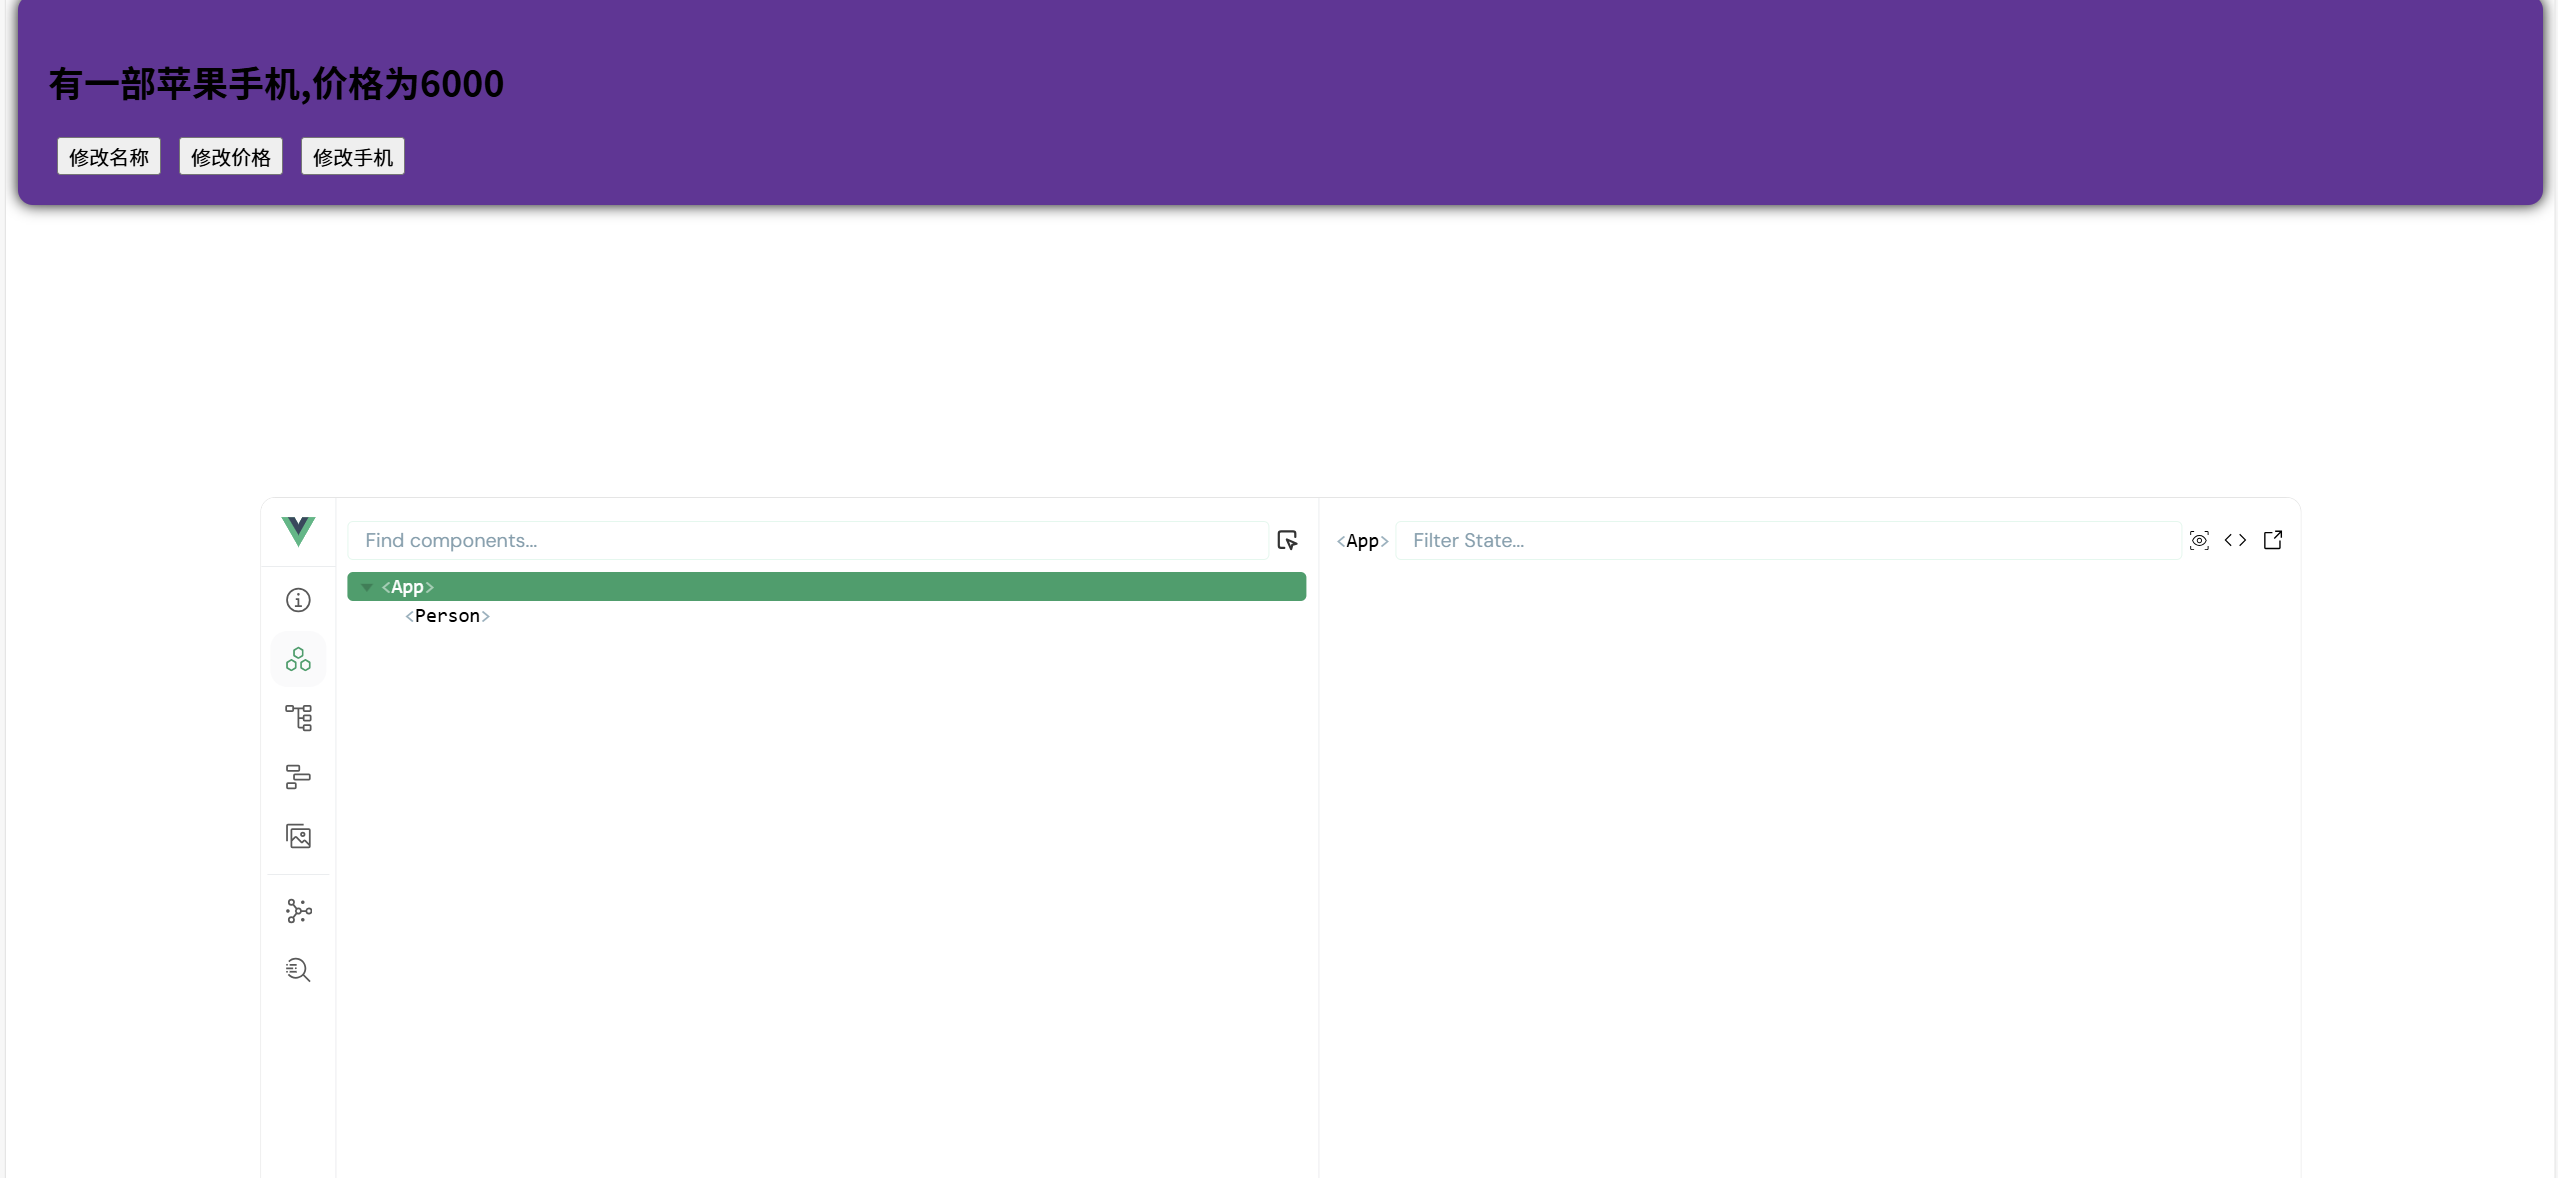Image resolution: width=2558 pixels, height=1178 pixels.
Task: Click the Vue logo in devtools
Action: 298,531
